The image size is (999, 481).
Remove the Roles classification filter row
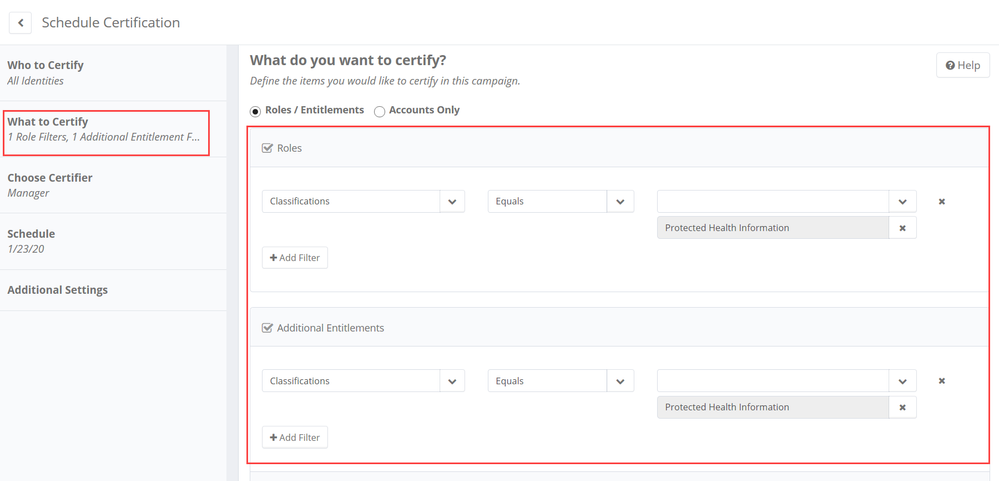click(x=941, y=202)
